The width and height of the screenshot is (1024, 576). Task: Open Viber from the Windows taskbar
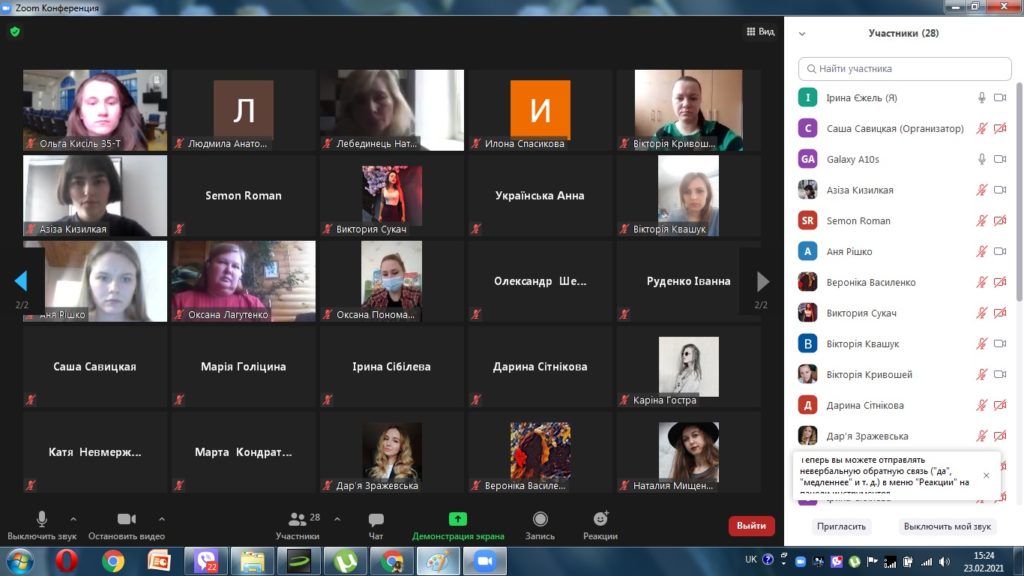tap(205, 561)
